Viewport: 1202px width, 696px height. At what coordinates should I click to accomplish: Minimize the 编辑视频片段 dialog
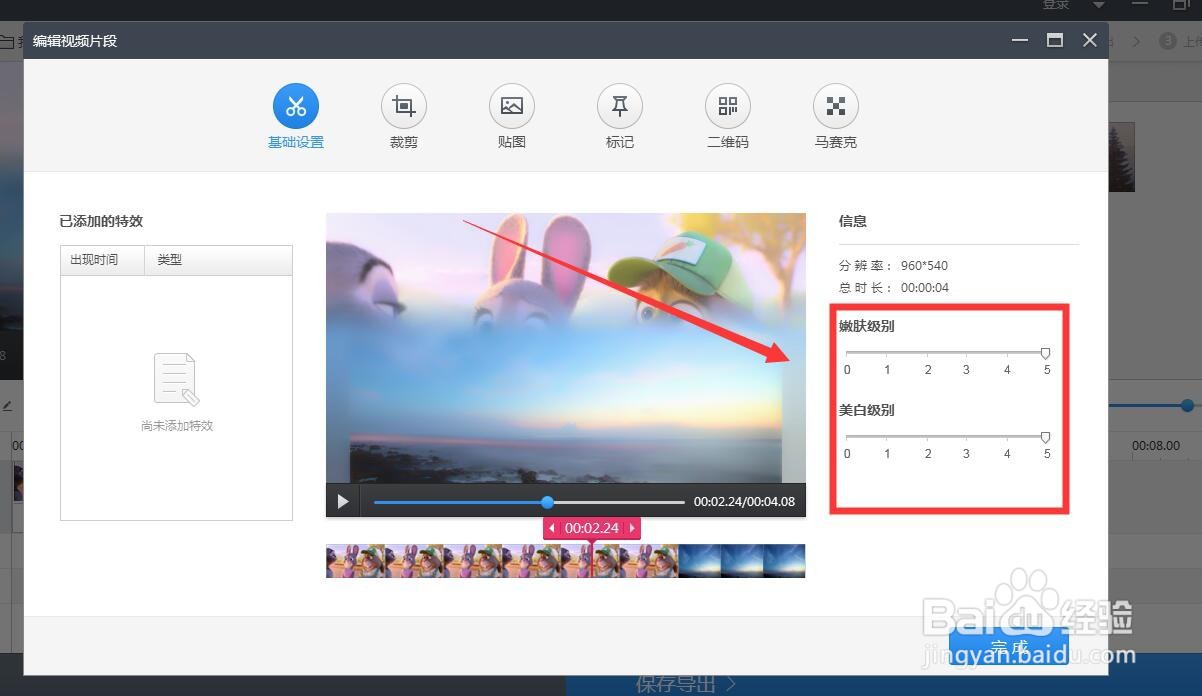click(x=1020, y=40)
